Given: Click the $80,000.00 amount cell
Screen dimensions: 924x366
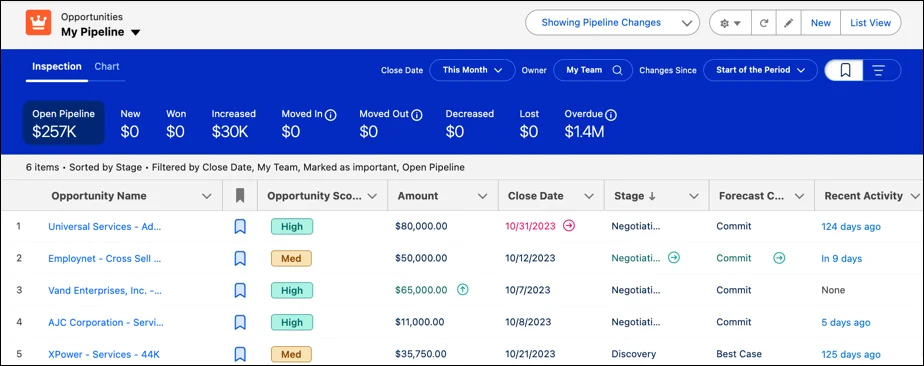Looking at the screenshot, I should tap(421, 226).
